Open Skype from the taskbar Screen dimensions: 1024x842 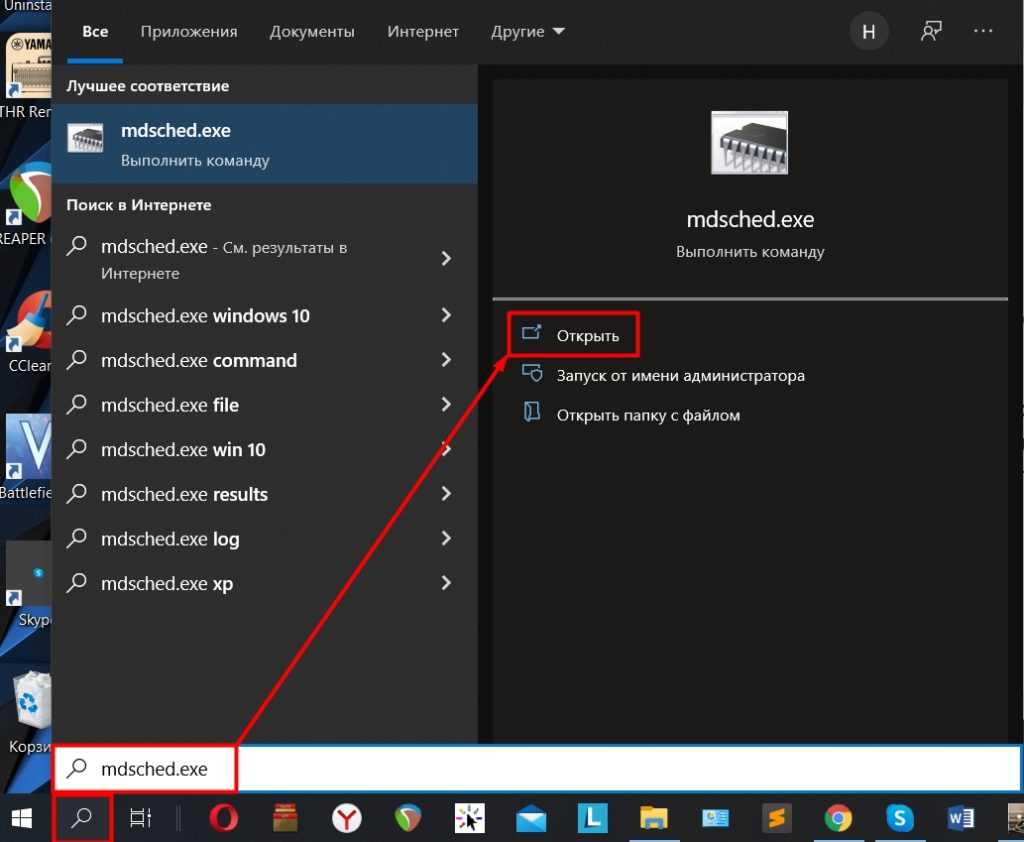point(899,819)
